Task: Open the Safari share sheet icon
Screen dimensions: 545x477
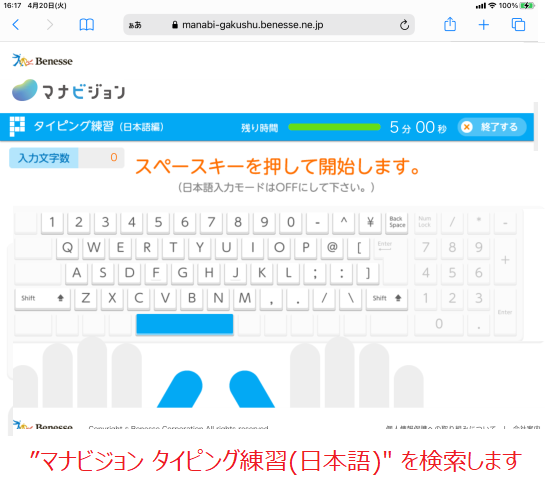Action: (x=450, y=24)
